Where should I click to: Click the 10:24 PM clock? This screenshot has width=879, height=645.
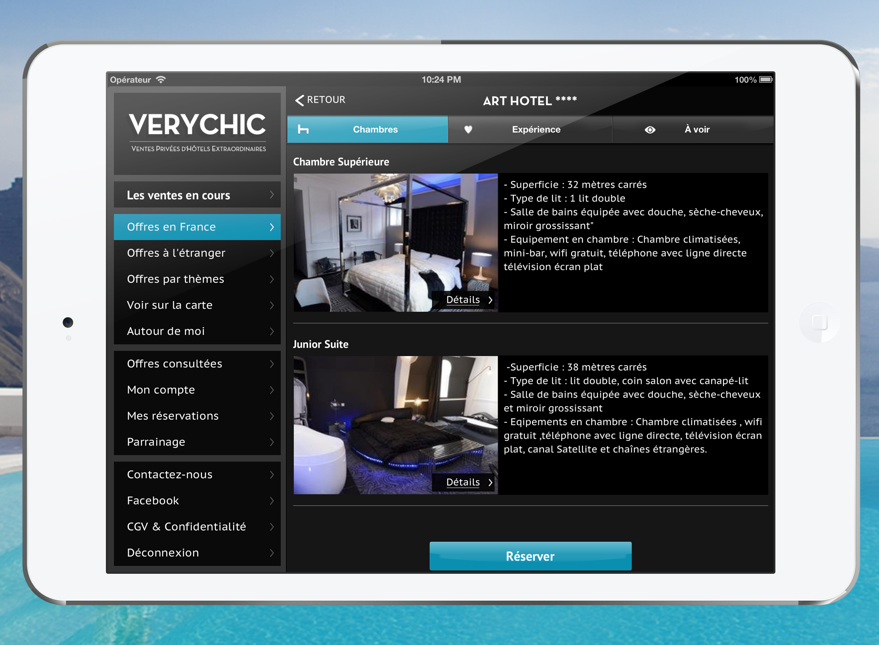(x=441, y=80)
